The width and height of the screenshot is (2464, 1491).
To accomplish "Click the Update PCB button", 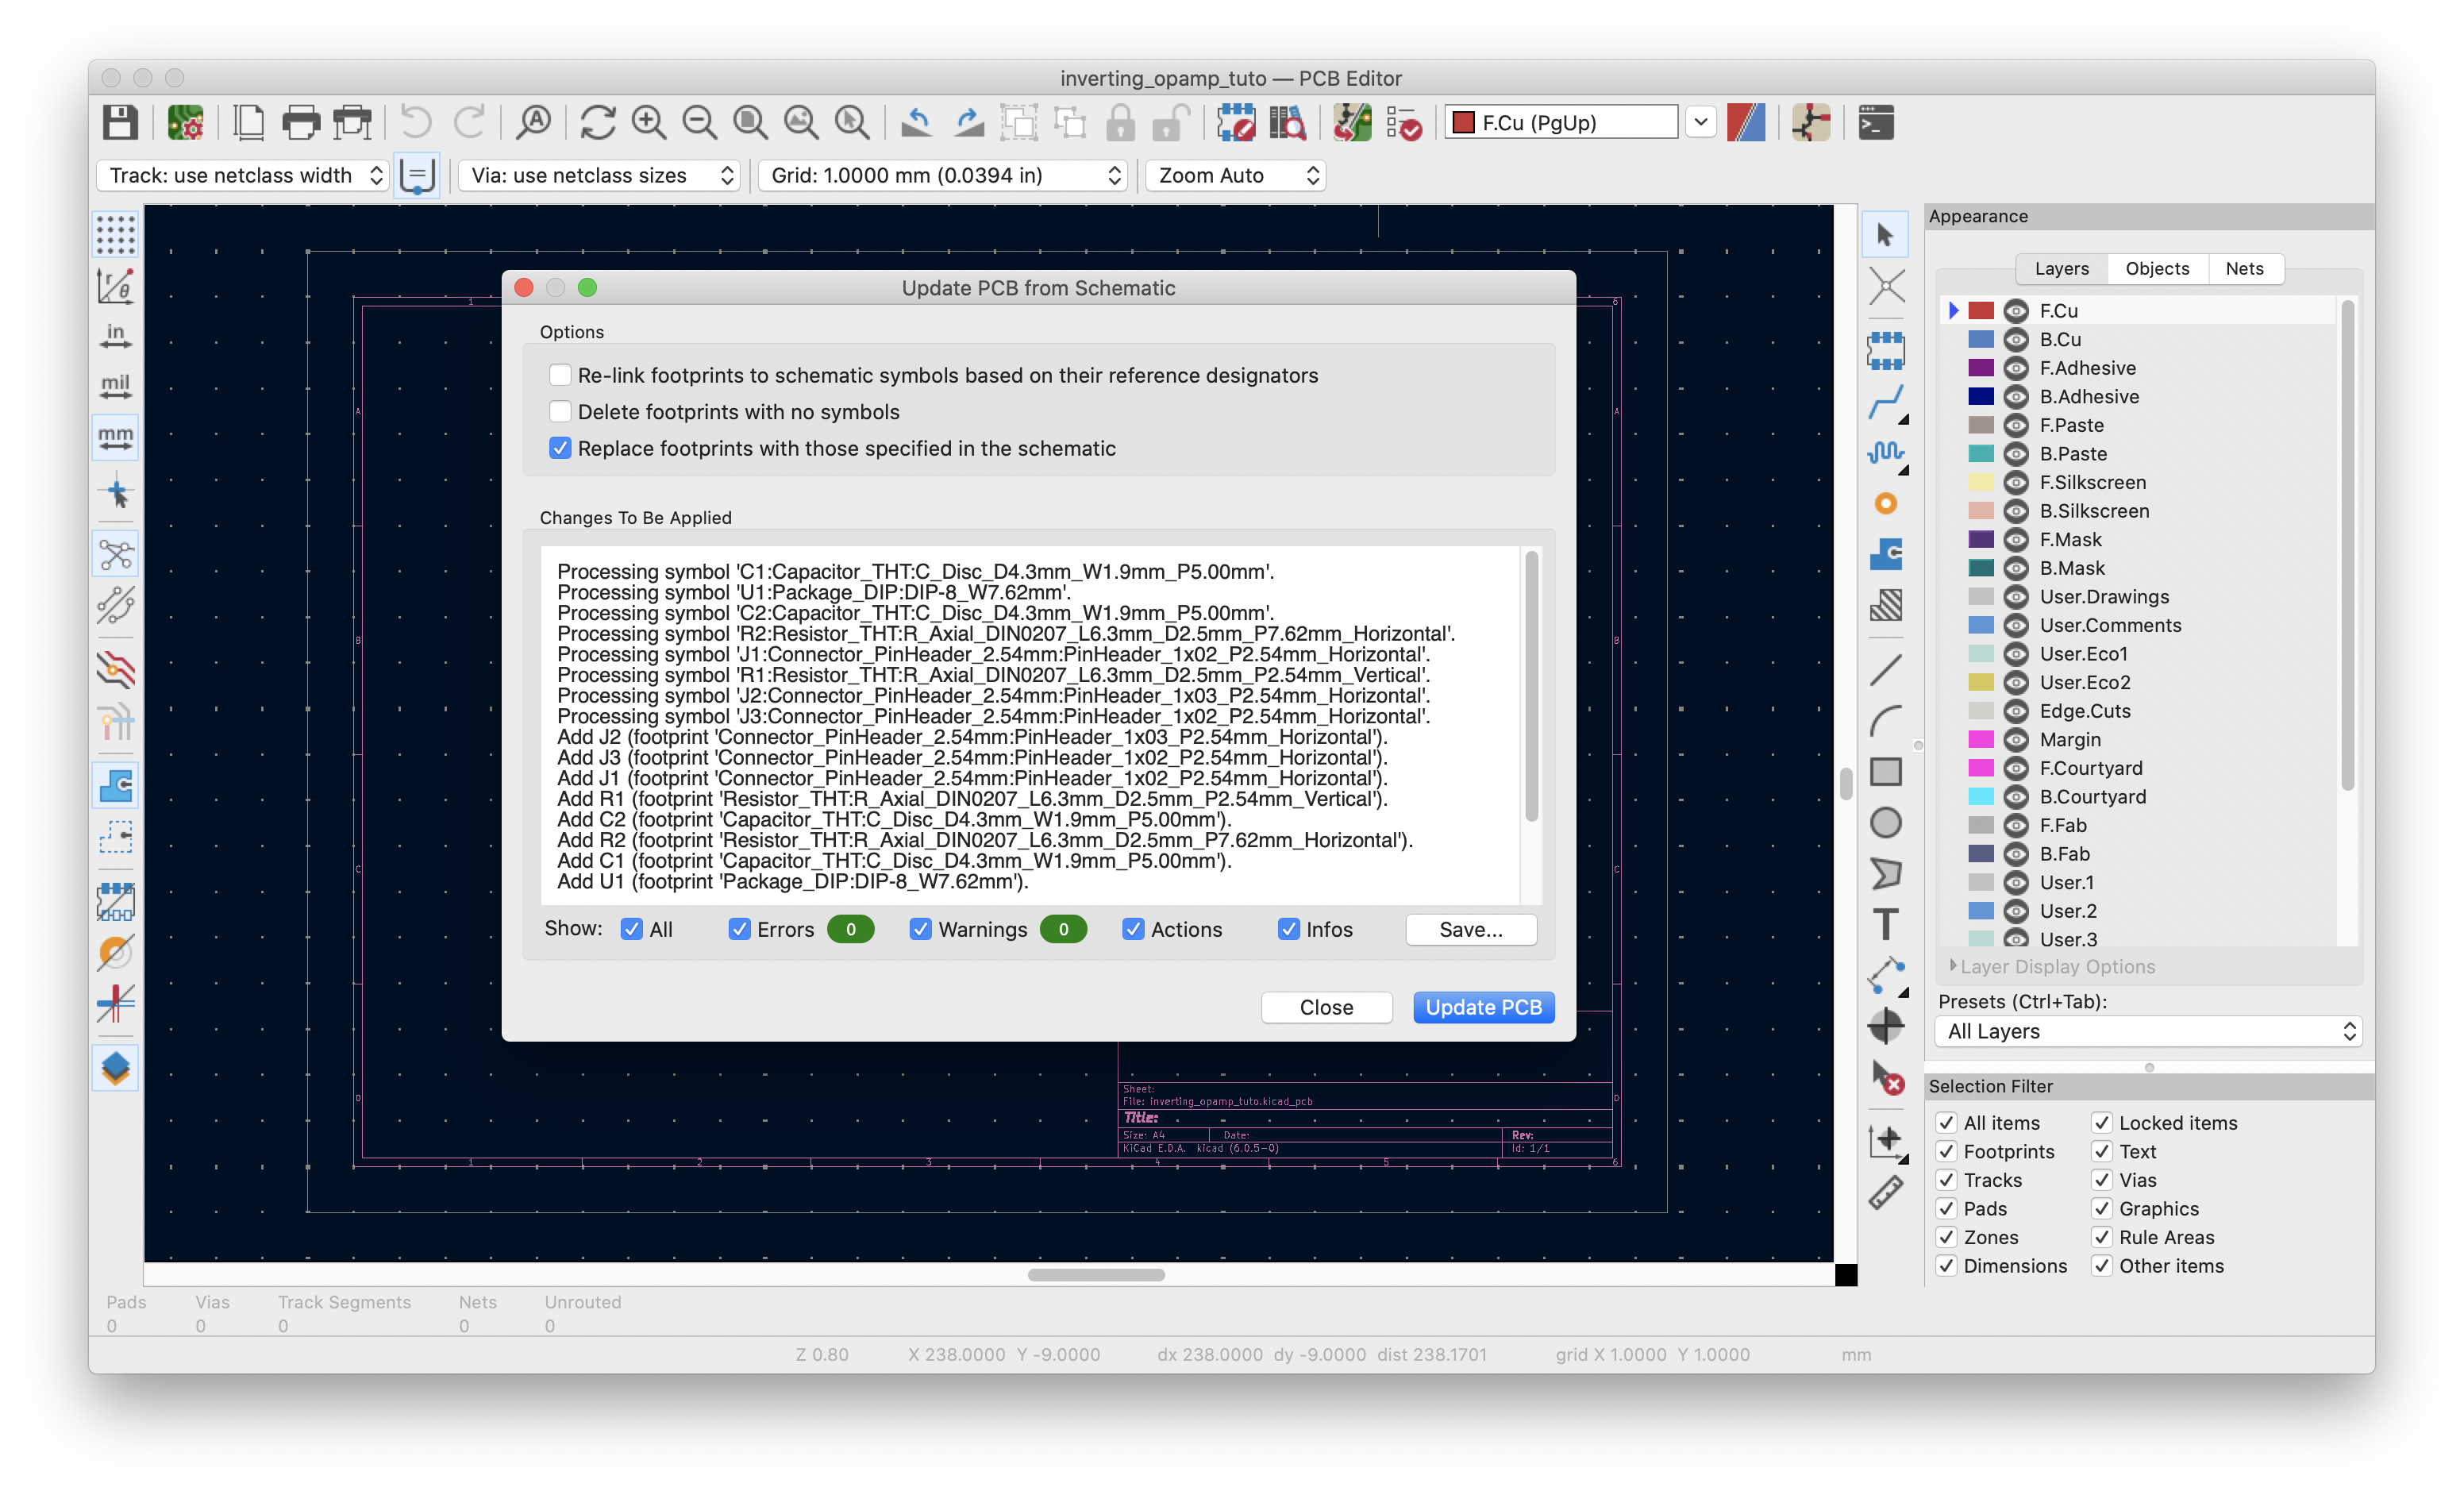I will pos(1484,1007).
